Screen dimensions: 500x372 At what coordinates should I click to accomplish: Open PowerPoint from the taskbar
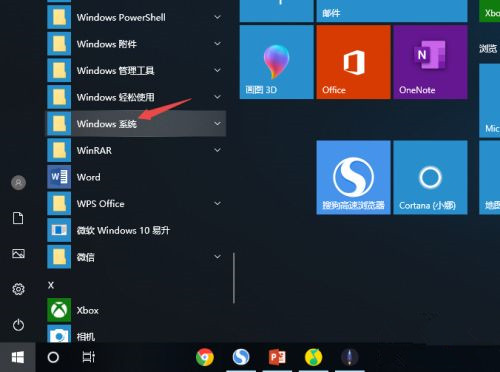coord(277,357)
